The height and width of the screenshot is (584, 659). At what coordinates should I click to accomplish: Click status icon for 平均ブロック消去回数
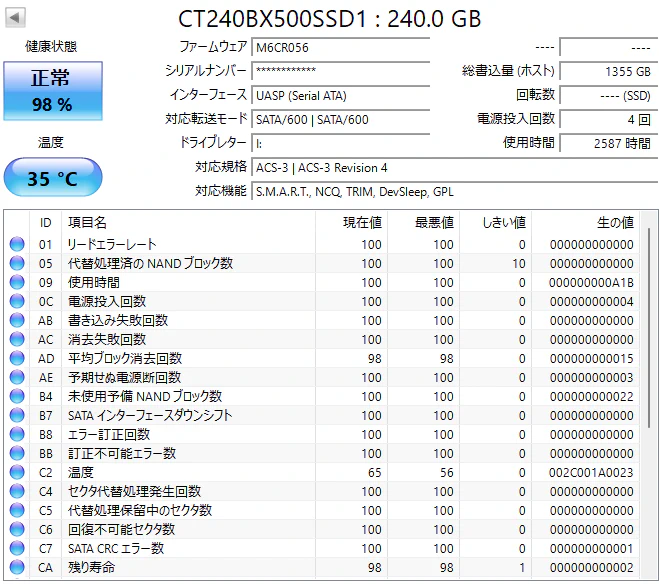[x=17, y=358]
